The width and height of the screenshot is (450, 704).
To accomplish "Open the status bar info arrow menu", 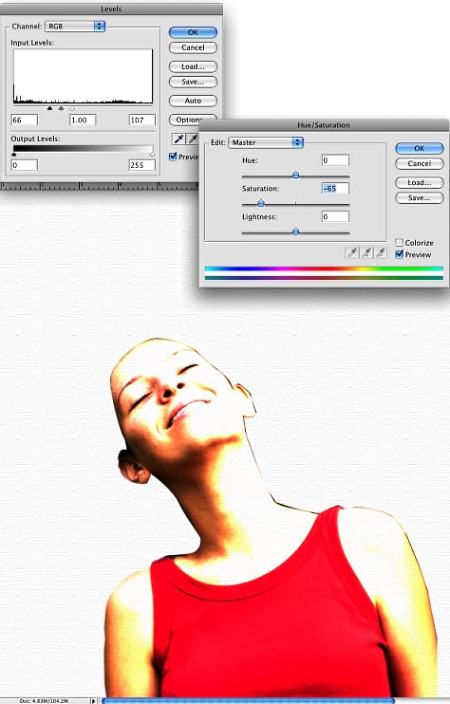I will coord(93,700).
